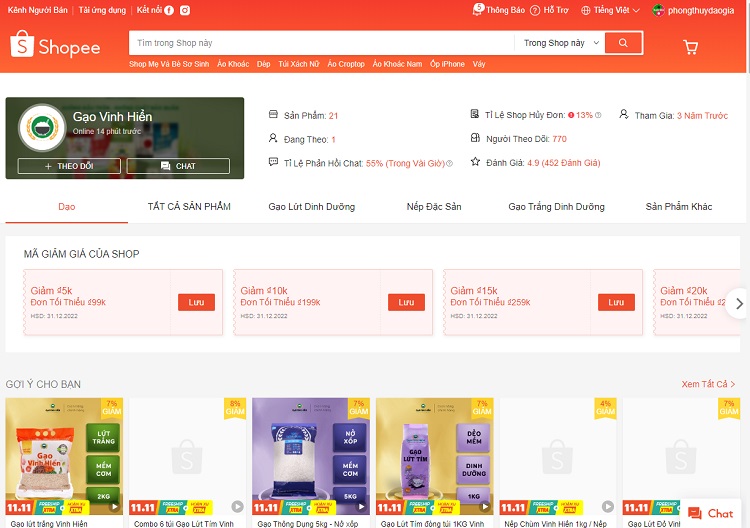Click the Hỗ Trợ help question icon
This screenshot has height=528, width=750.
(x=535, y=11)
